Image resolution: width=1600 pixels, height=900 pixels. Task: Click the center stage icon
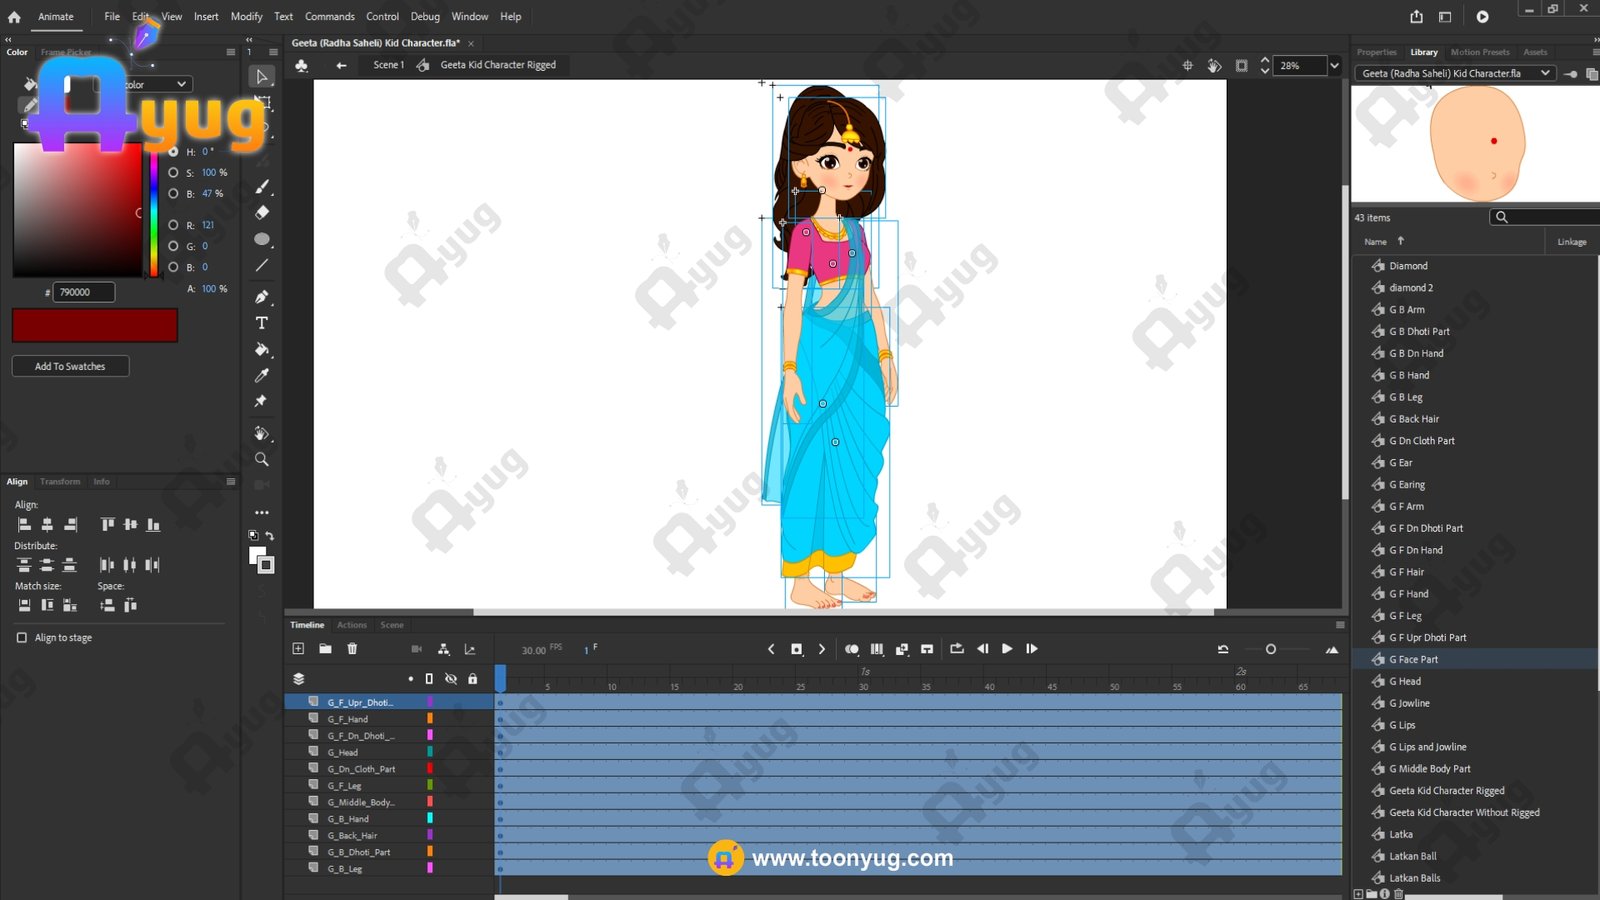click(x=1188, y=66)
